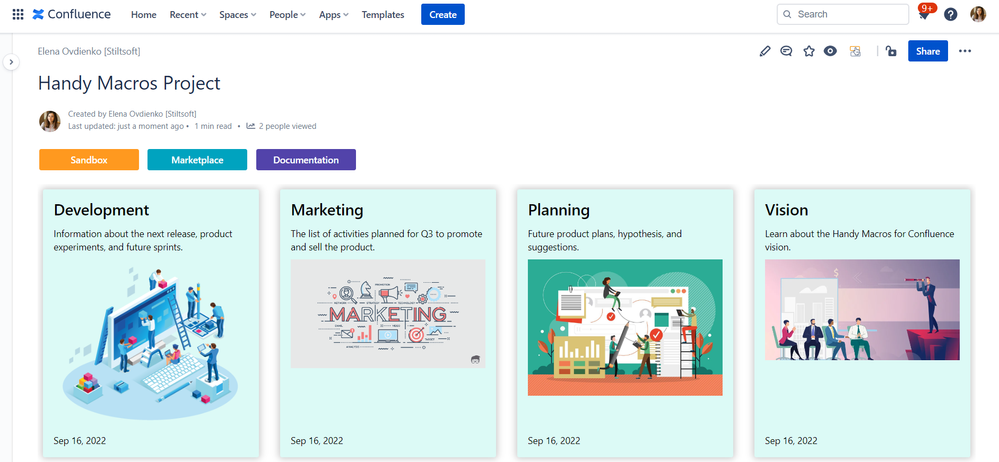Focus the Search input field
Viewport: 999px width, 462px height.
842,14
